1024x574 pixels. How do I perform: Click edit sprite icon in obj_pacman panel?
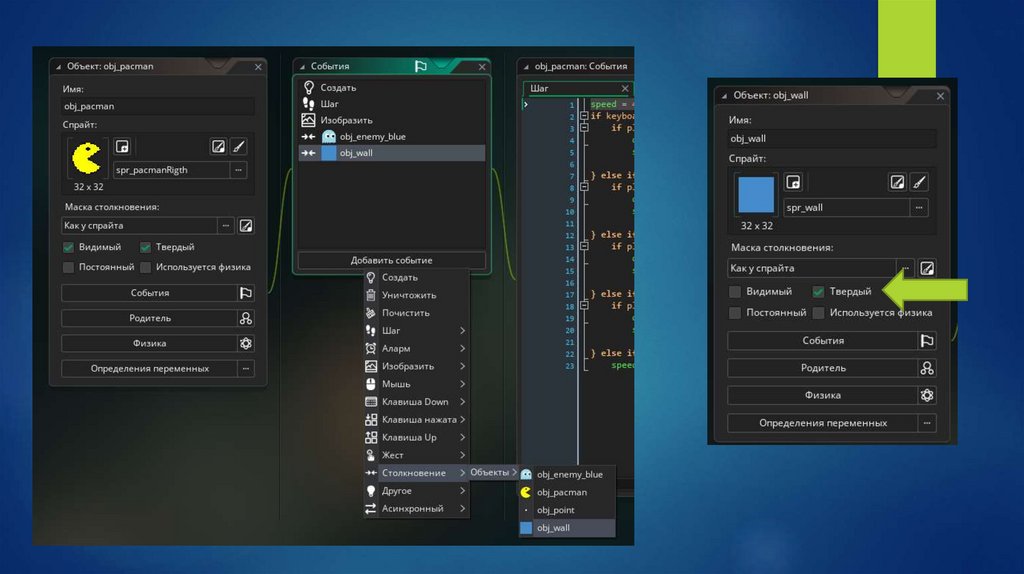(218, 146)
